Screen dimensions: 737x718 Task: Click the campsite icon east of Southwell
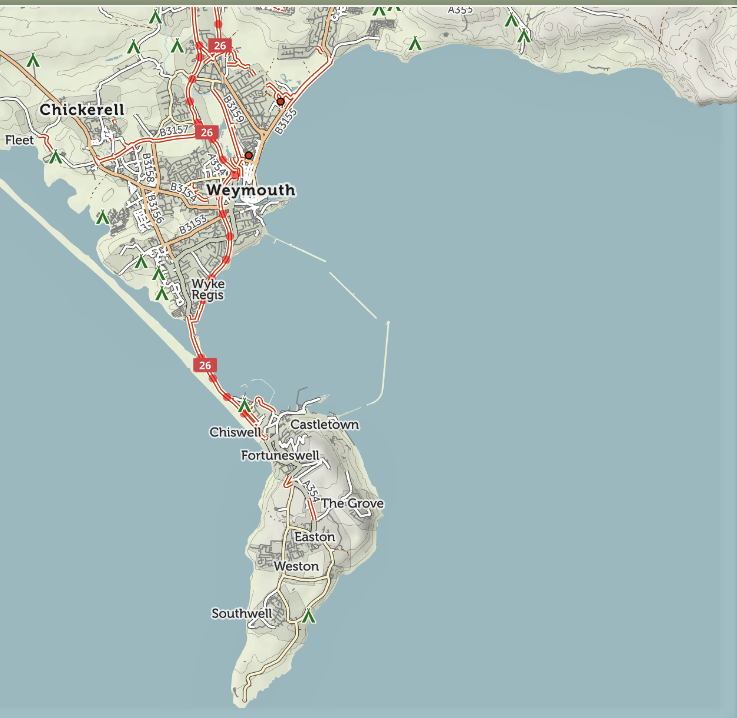point(309,617)
